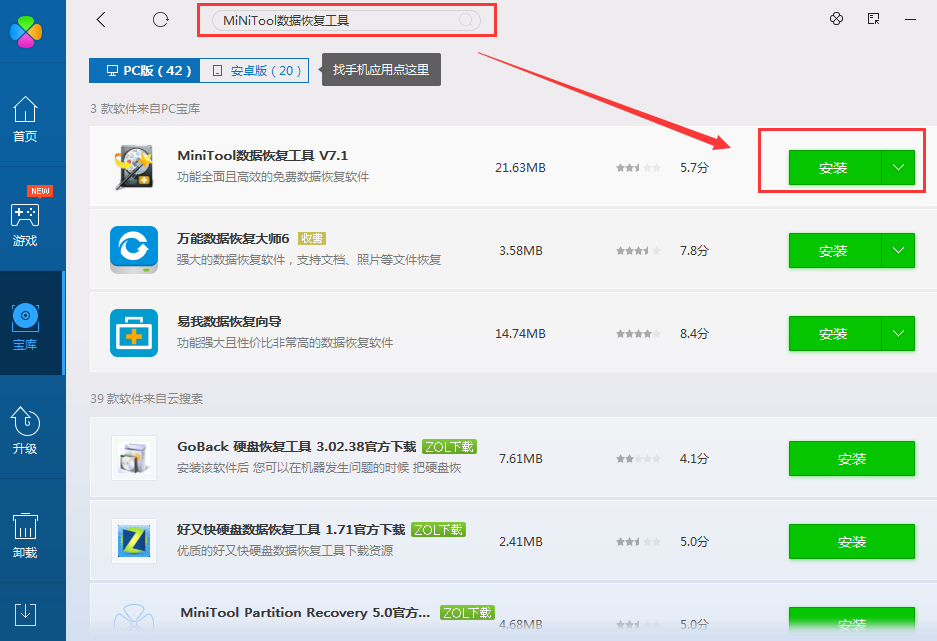The width and height of the screenshot is (937, 641).
Task: Click the ZOL下载 badge on MiniTool Partition Recovery row
Action: (x=467, y=612)
